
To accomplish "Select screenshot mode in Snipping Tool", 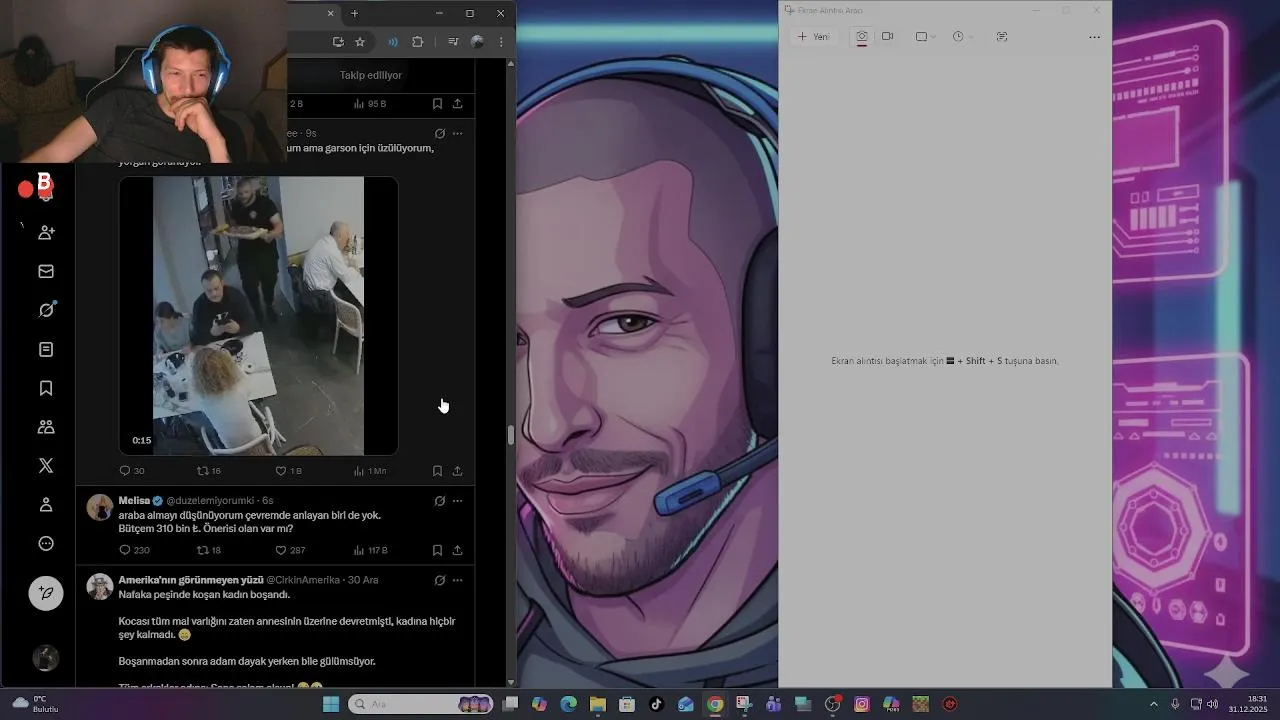I will 862,37.
